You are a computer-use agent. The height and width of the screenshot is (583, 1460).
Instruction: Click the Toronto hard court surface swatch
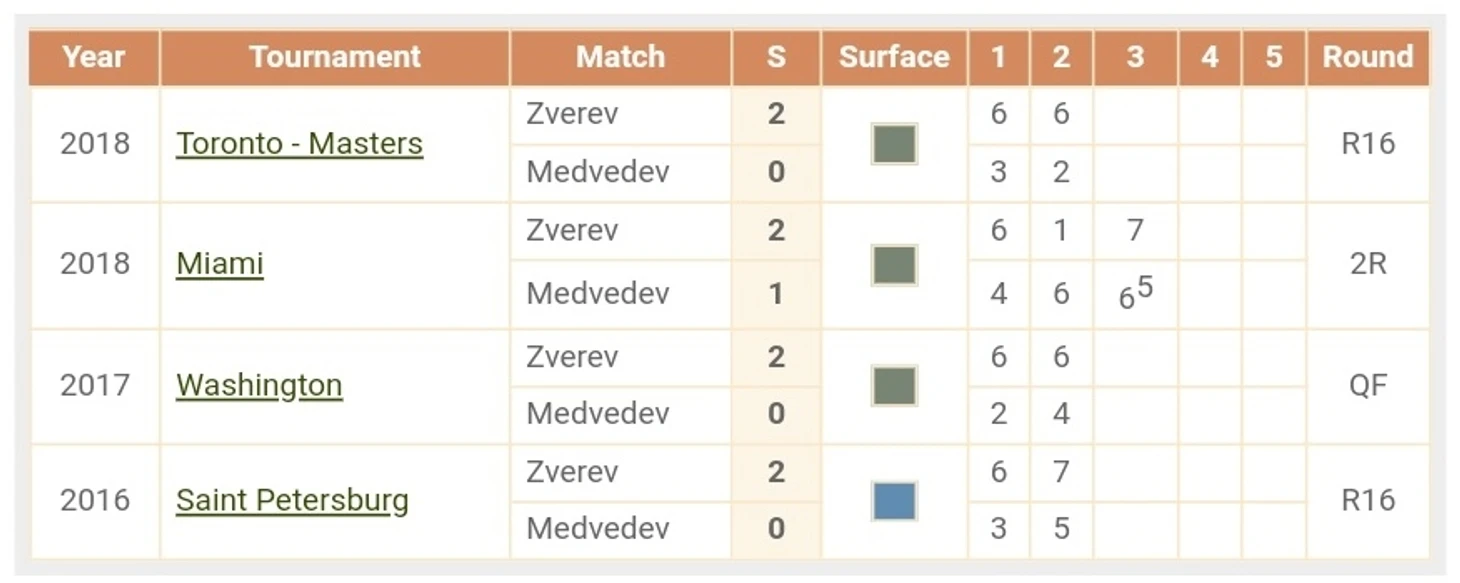[894, 144]
